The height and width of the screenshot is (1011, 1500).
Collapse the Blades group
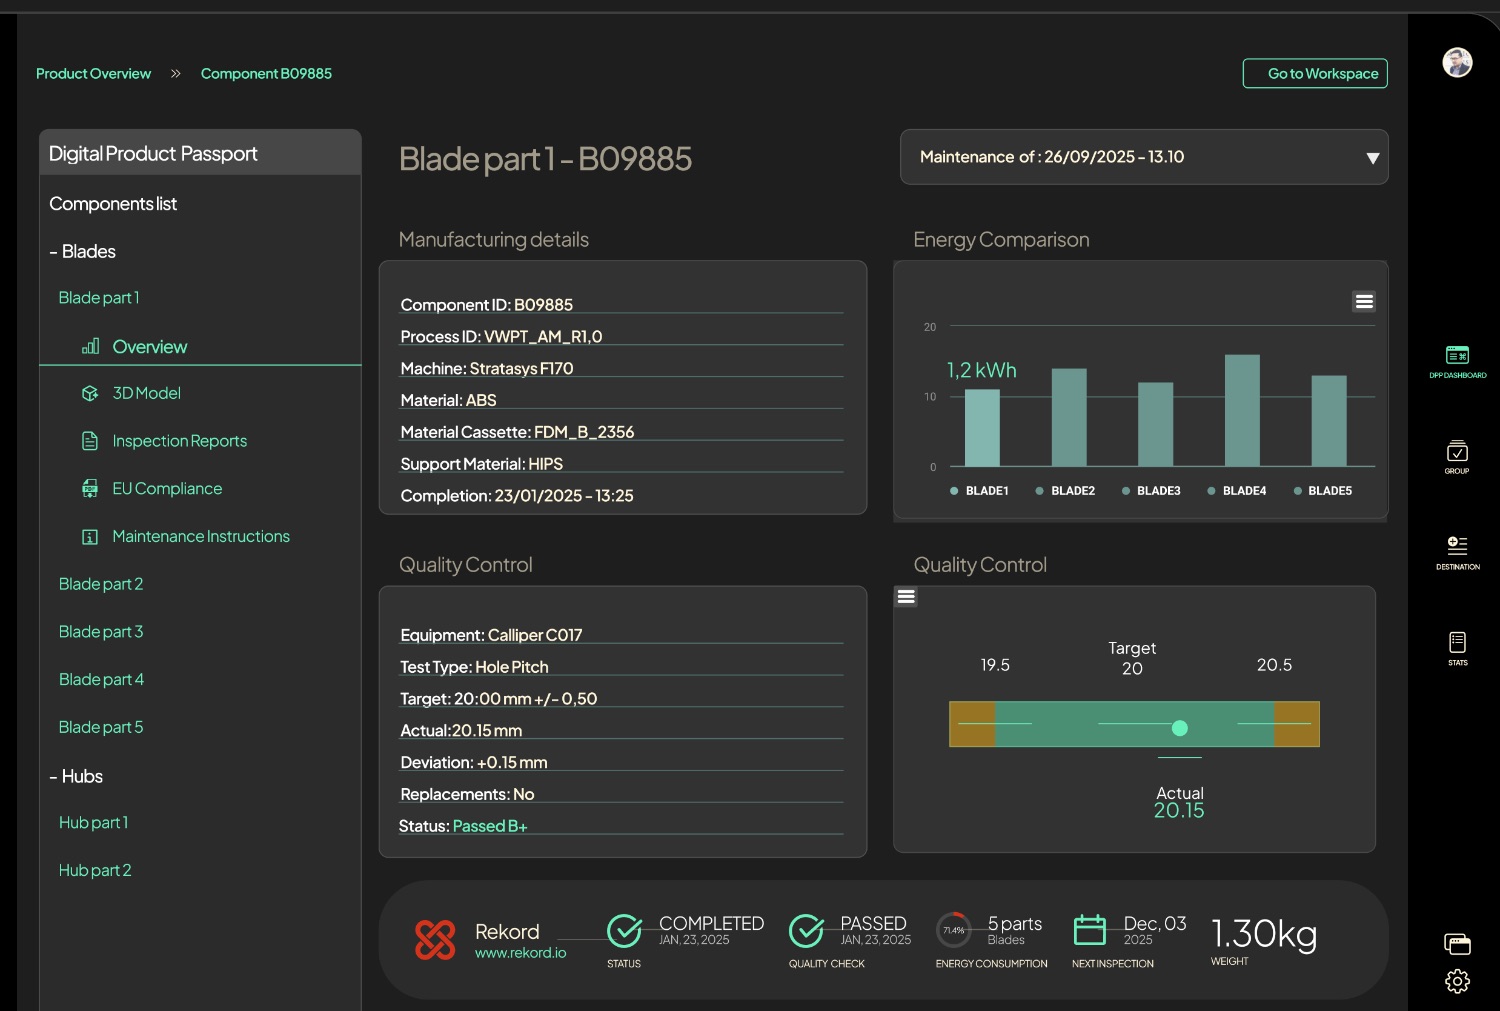(83, 252)
